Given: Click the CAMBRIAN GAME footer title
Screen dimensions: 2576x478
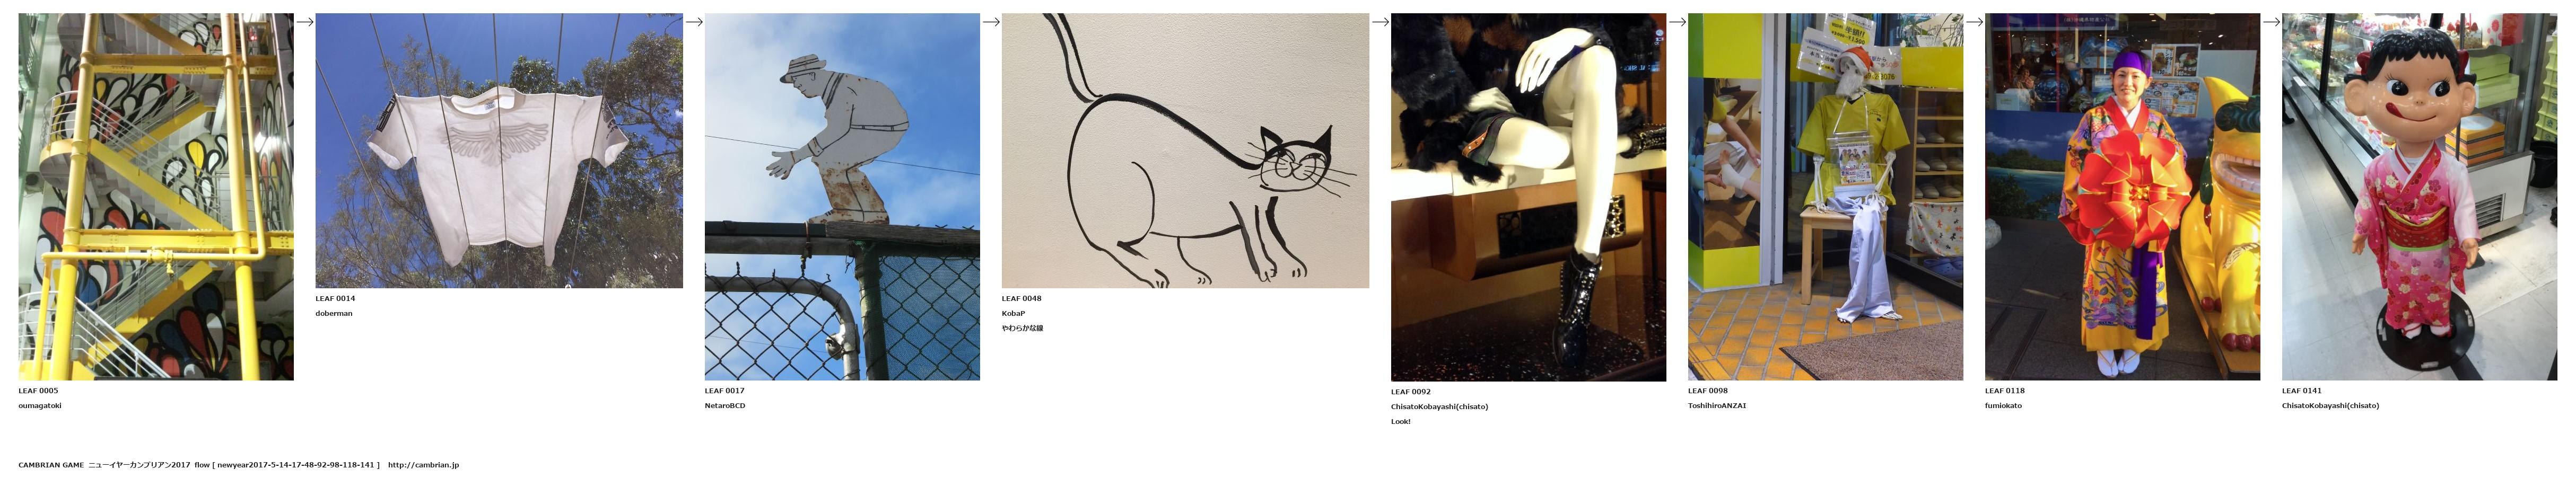Looking at the screenshot, I should [51, 465].
